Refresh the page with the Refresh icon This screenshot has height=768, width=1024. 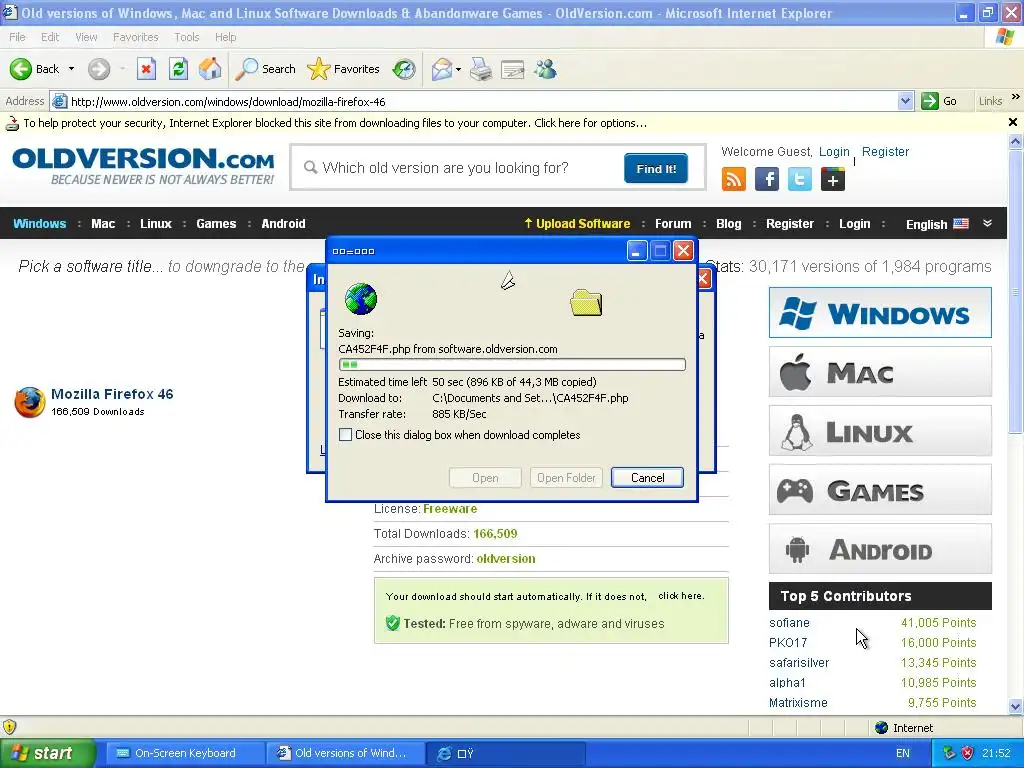(178, 69)
